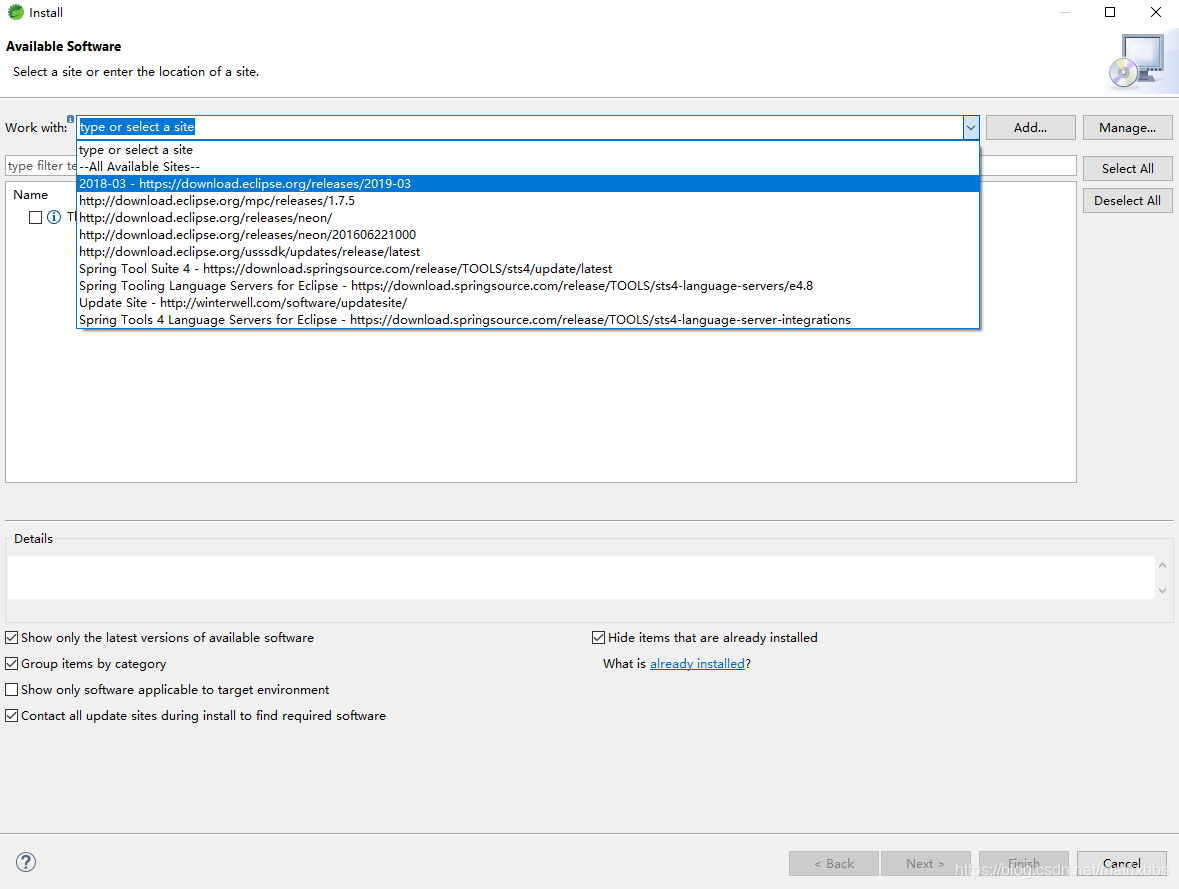Select the Update Site winterwell.com entry
Image resolution: width=1179 pixels, height=889 pixels.
528,303
